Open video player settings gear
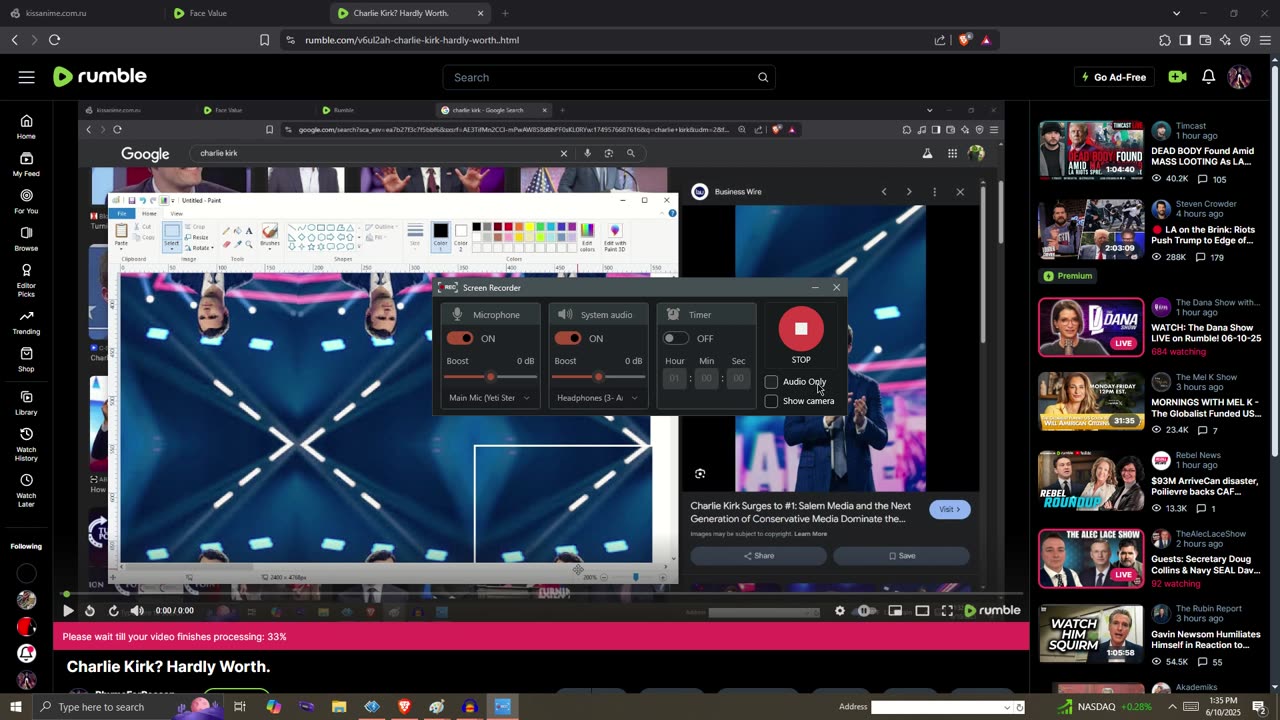1280x720 pixels. pos(840,611)
